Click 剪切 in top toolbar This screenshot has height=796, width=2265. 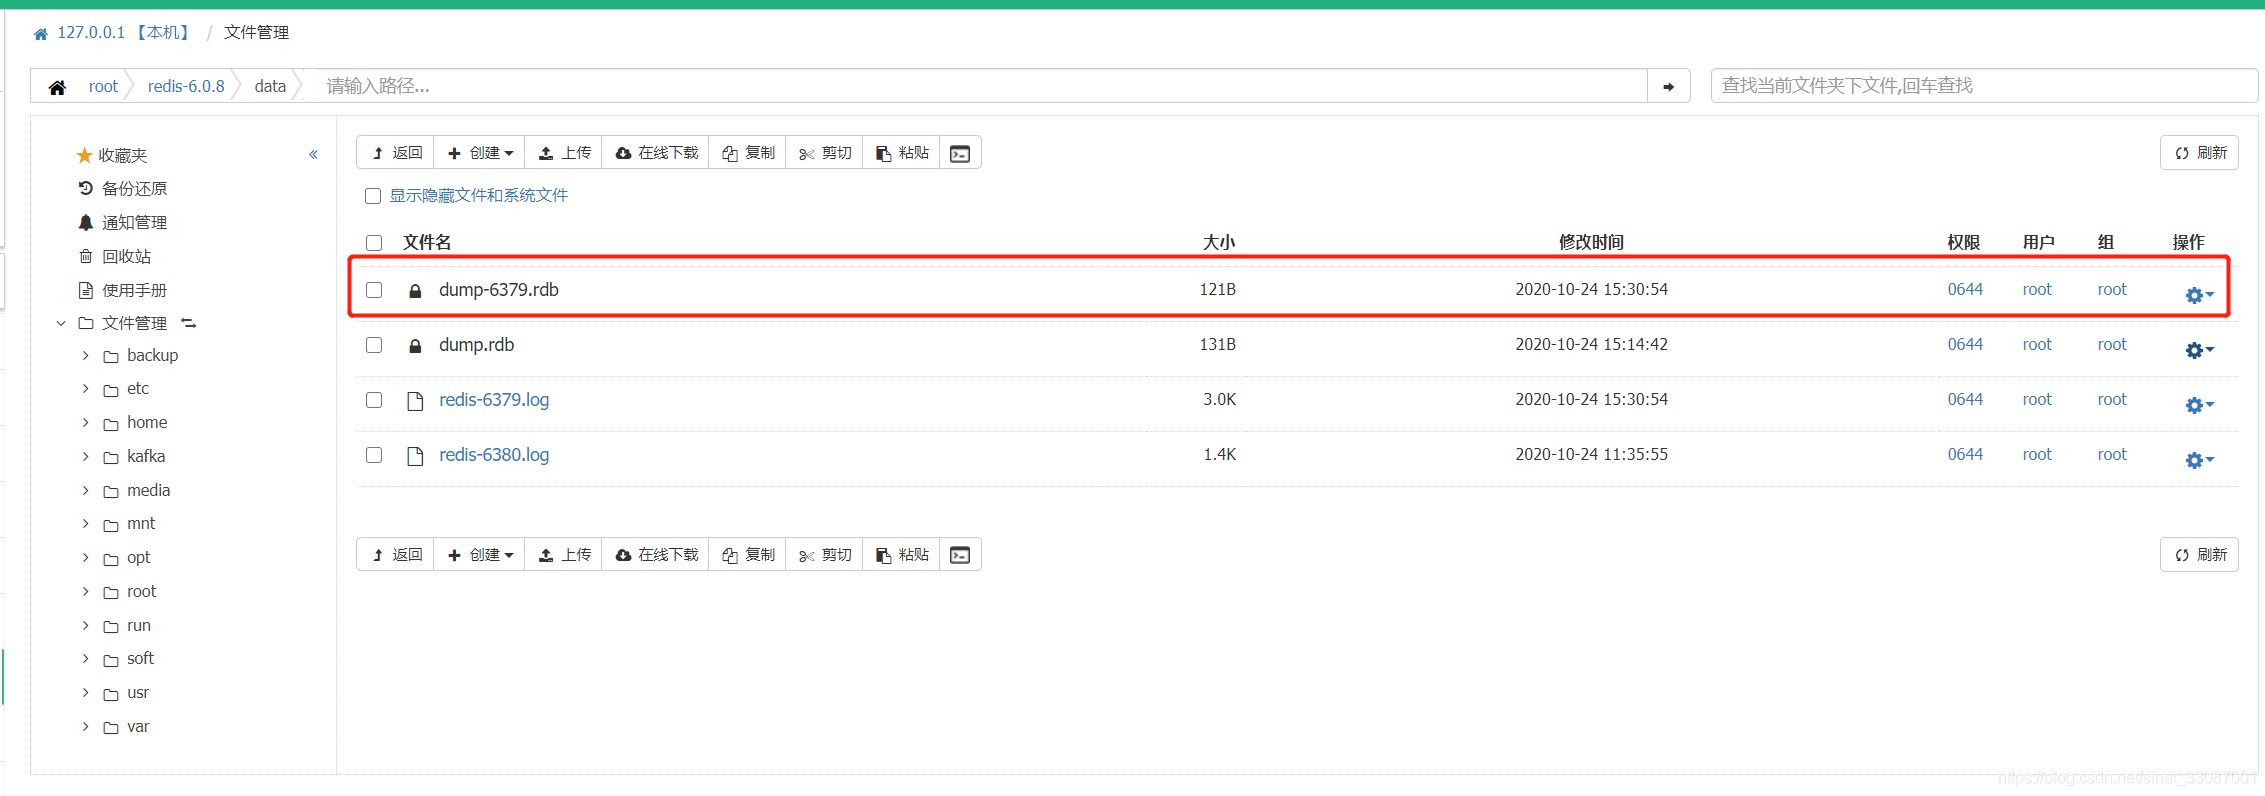click(825, 153)
